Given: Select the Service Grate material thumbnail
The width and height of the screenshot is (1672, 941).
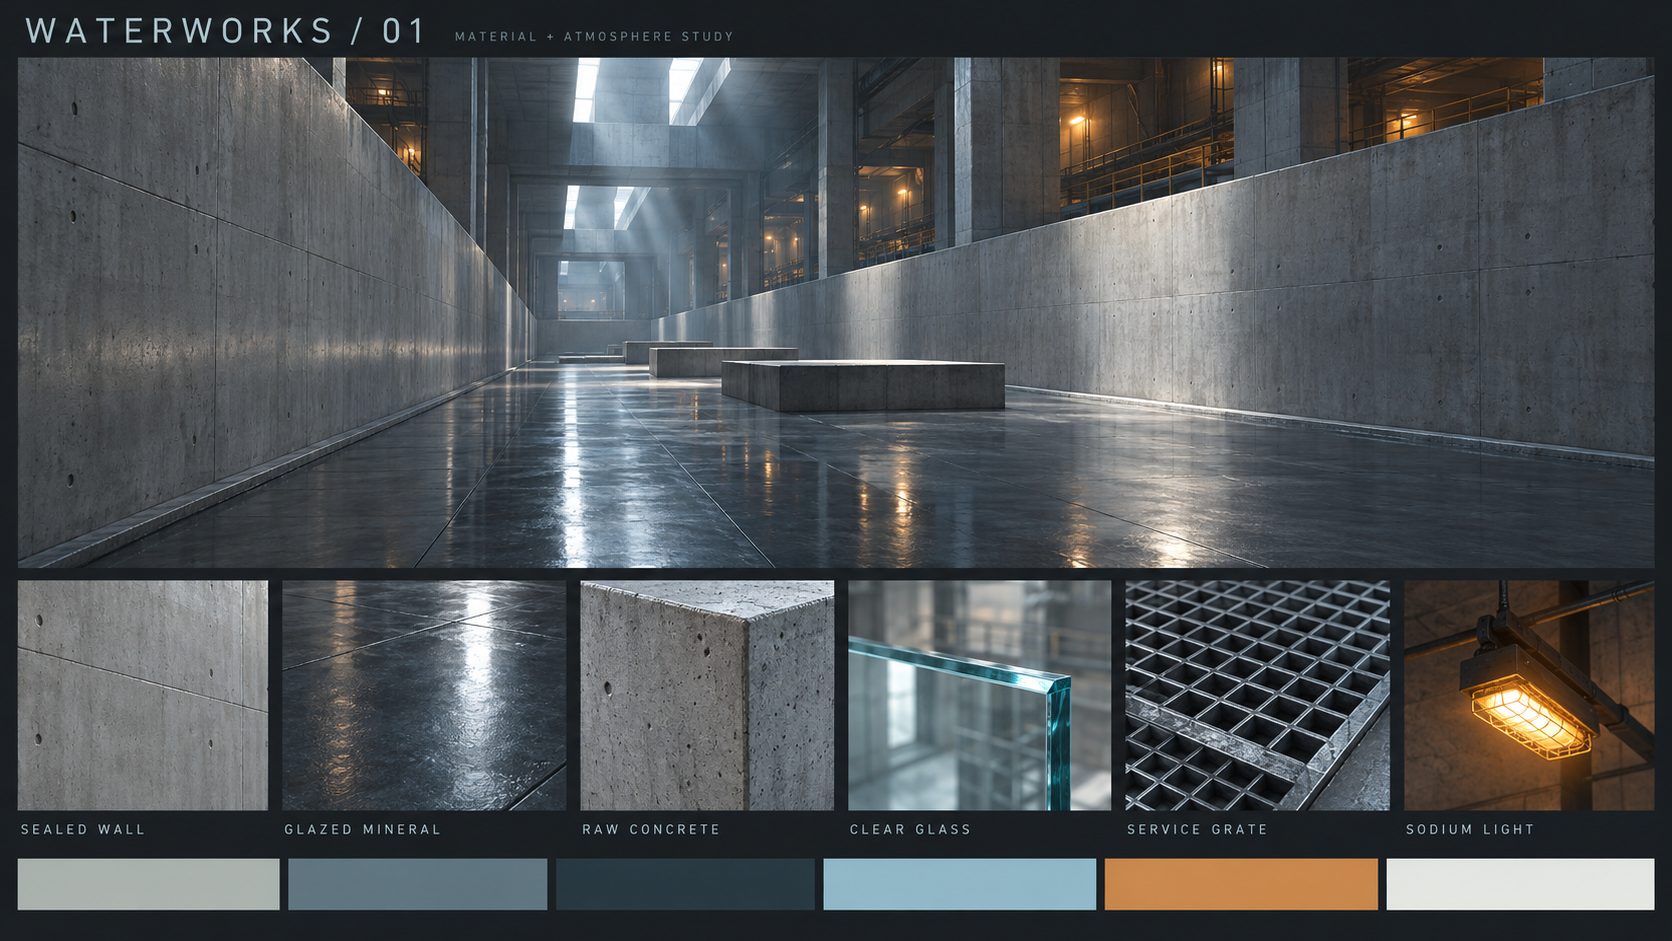Looking at the screenshot, I should (x=1257, y=695).
